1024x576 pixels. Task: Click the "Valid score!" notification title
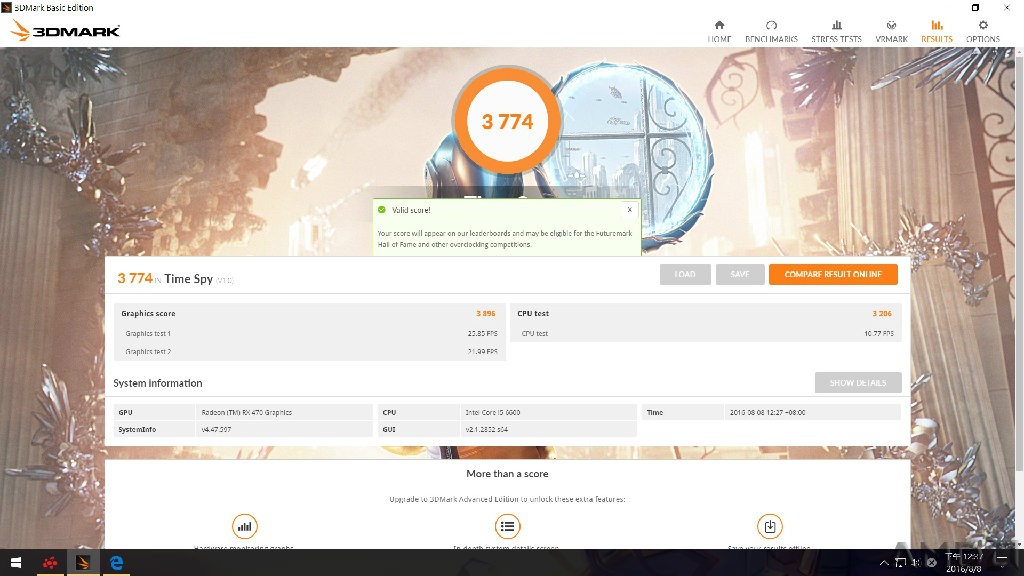[411, 210]
